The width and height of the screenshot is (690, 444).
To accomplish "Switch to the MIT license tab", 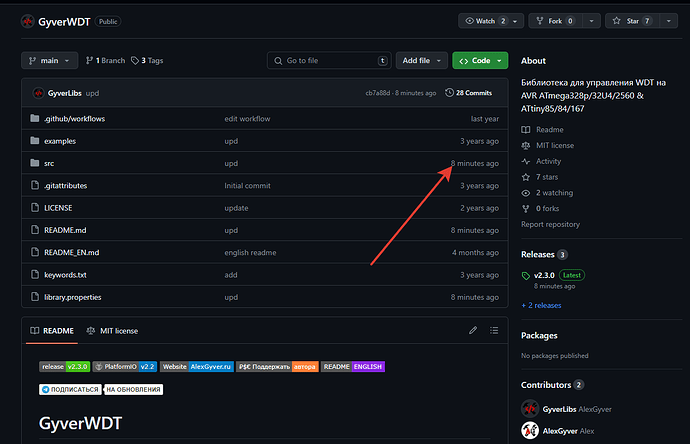I will coord(112,331).
